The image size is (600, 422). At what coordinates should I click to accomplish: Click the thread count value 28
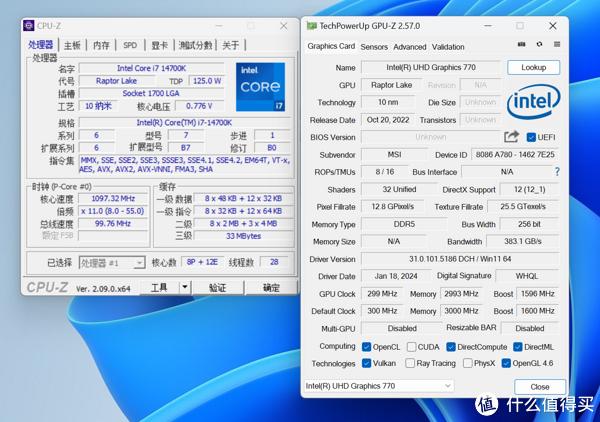[x=274, y=262]
